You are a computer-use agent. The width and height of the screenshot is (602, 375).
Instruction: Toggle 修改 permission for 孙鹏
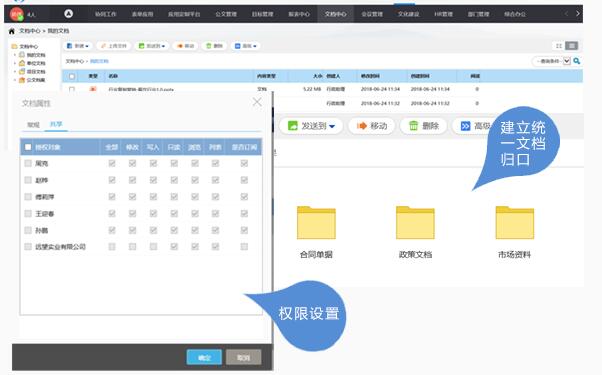coord(132,230)
